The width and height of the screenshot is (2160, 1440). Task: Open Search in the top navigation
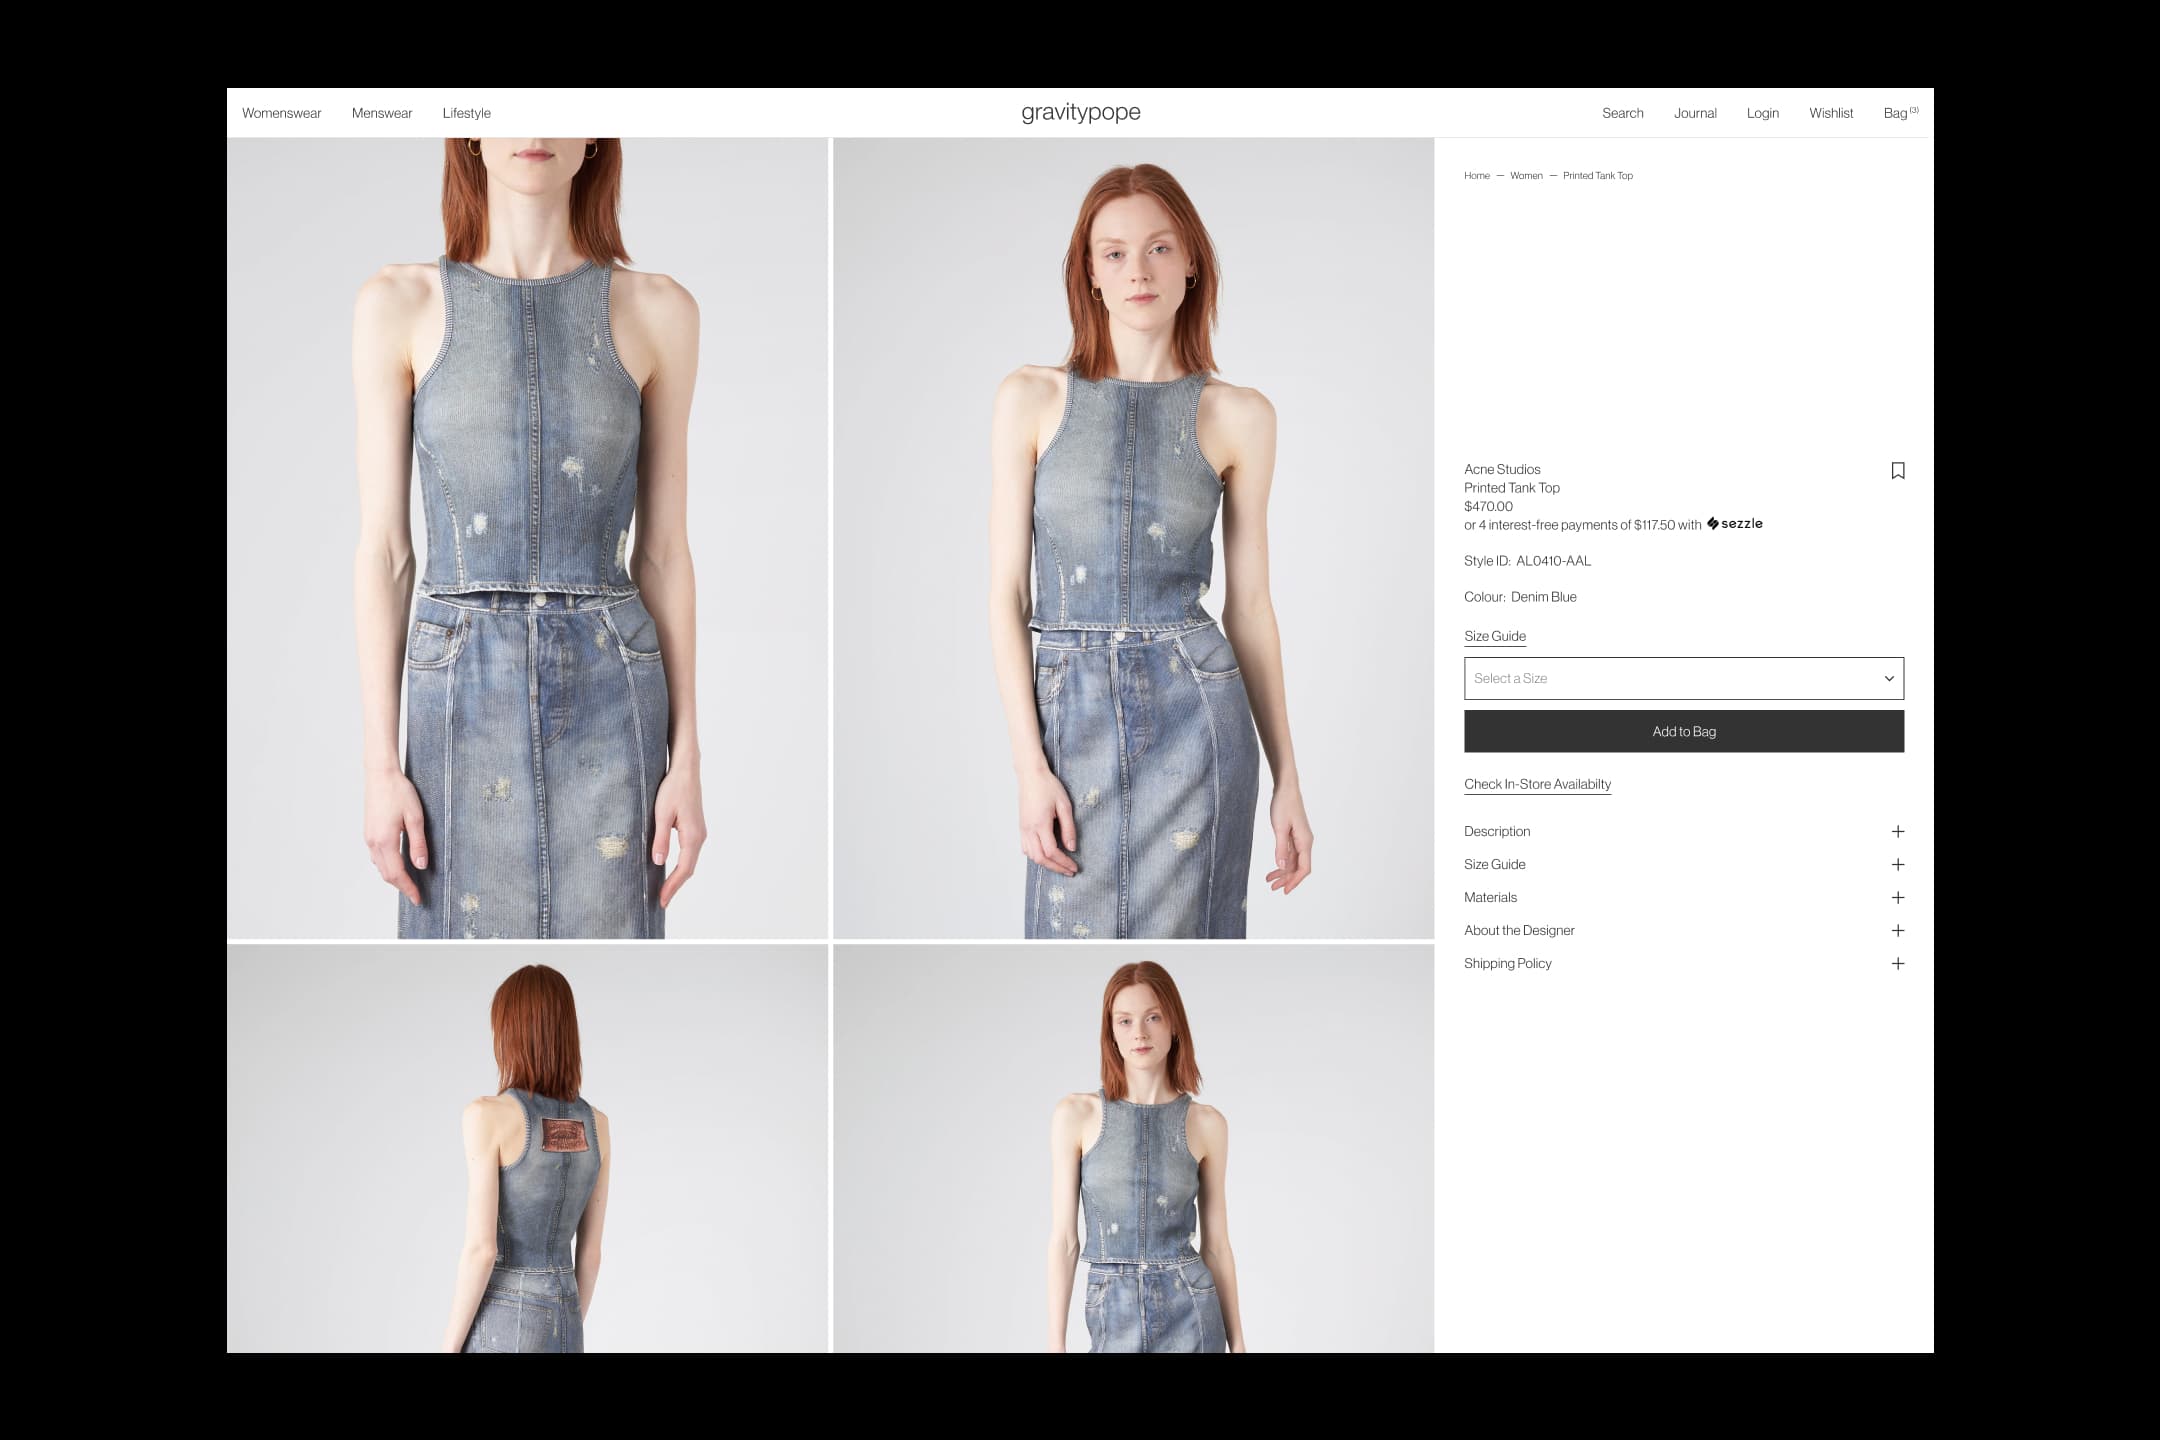(1622, 113)
